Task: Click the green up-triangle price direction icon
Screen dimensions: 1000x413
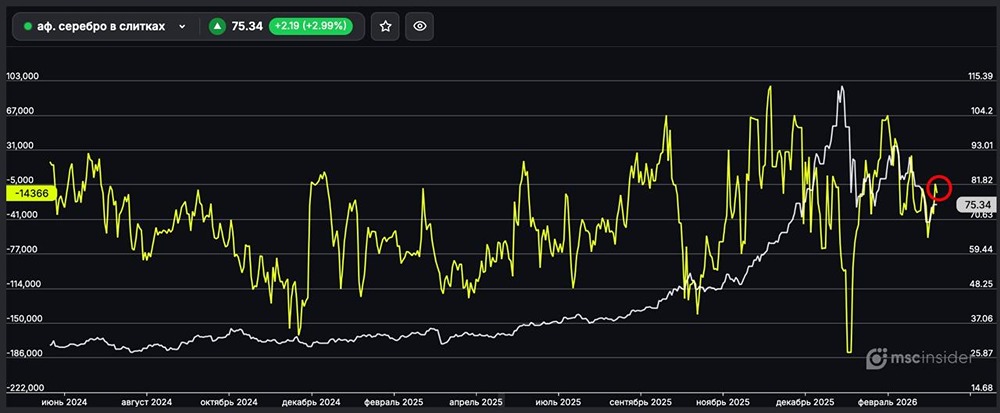Action: 217,27
